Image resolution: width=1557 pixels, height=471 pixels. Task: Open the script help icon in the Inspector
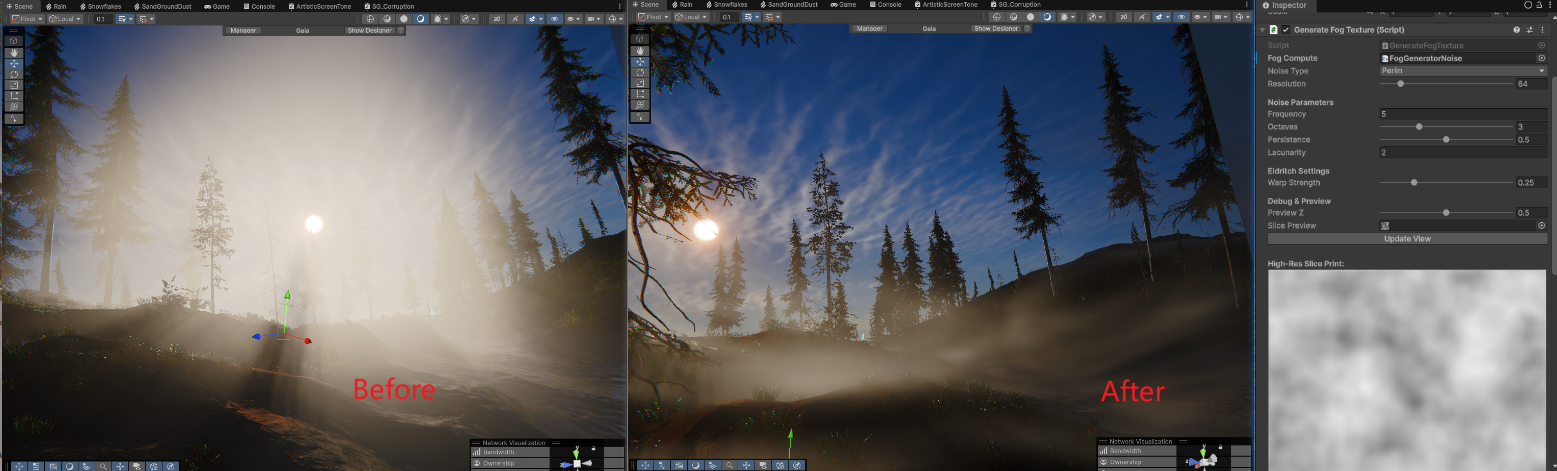coord(1516,30)
